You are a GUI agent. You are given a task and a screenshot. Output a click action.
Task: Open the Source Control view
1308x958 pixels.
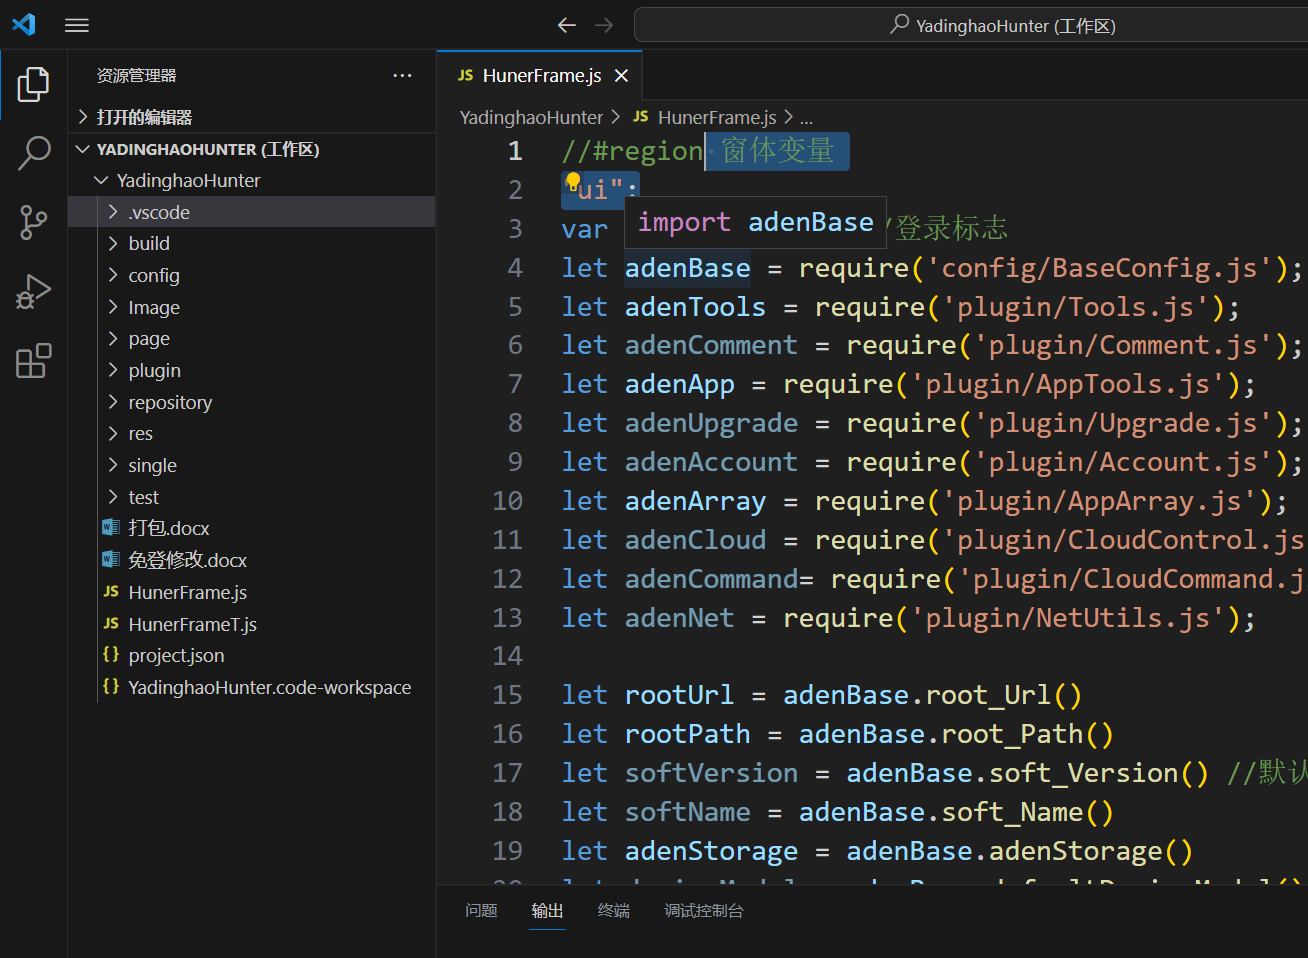tap(33, 222)
